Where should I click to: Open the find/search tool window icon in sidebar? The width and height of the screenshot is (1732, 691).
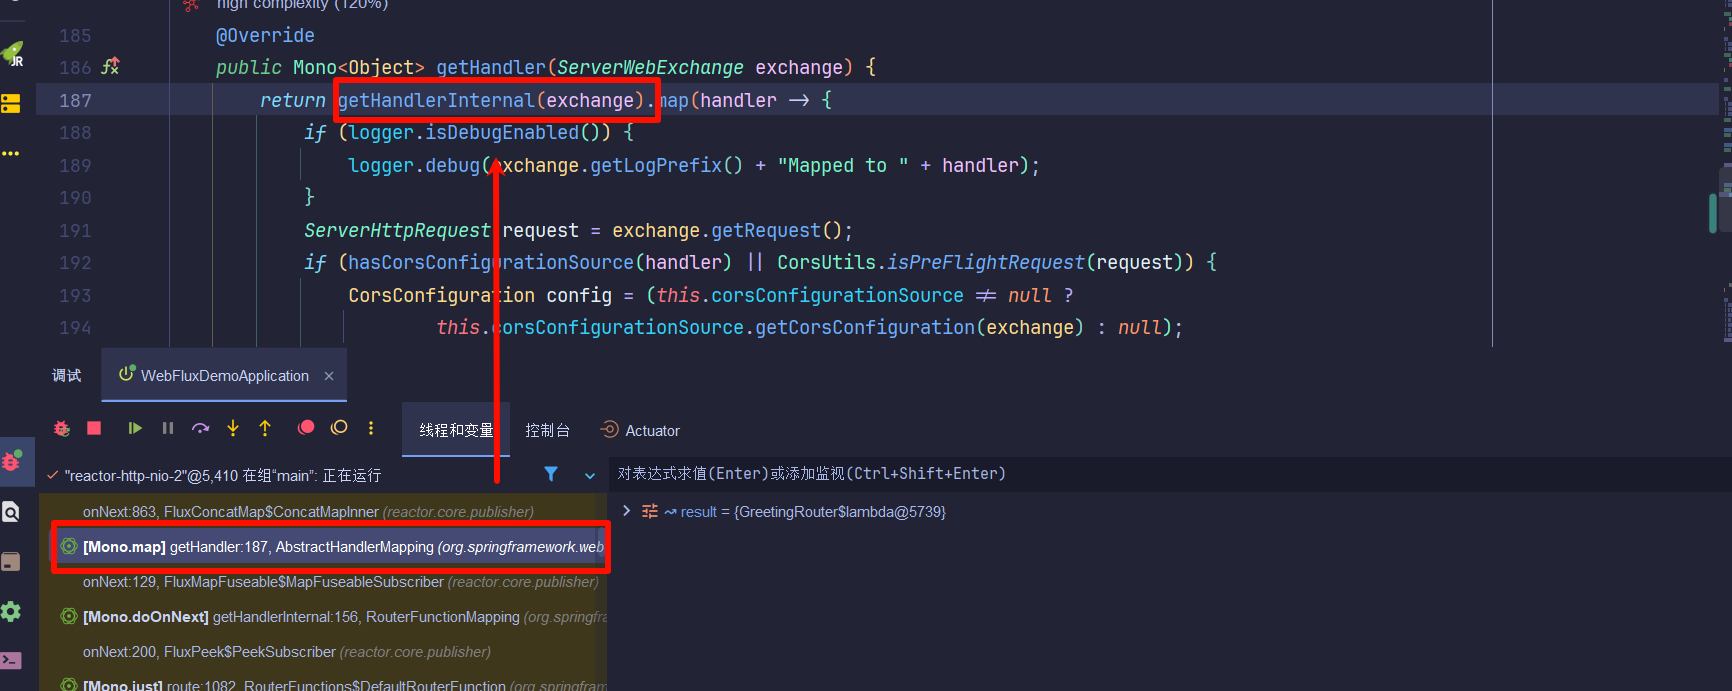(11, 512)
